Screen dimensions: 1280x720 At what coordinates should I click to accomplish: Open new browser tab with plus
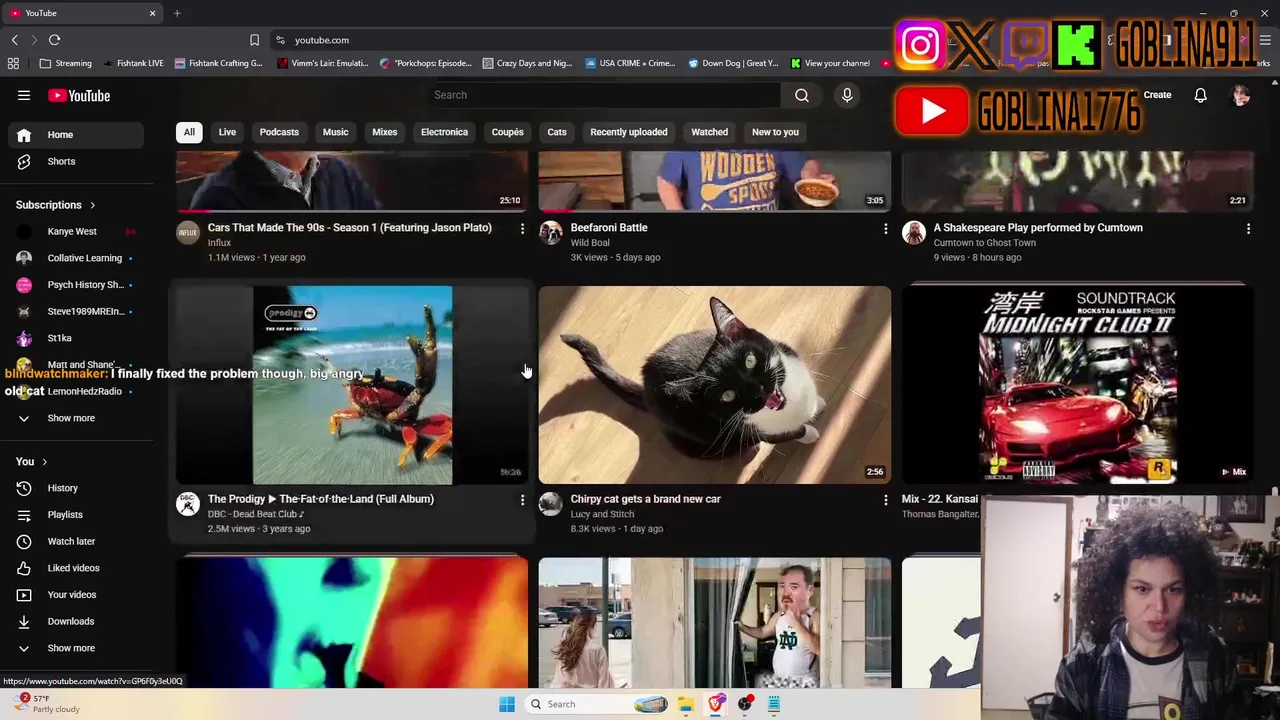177,13
